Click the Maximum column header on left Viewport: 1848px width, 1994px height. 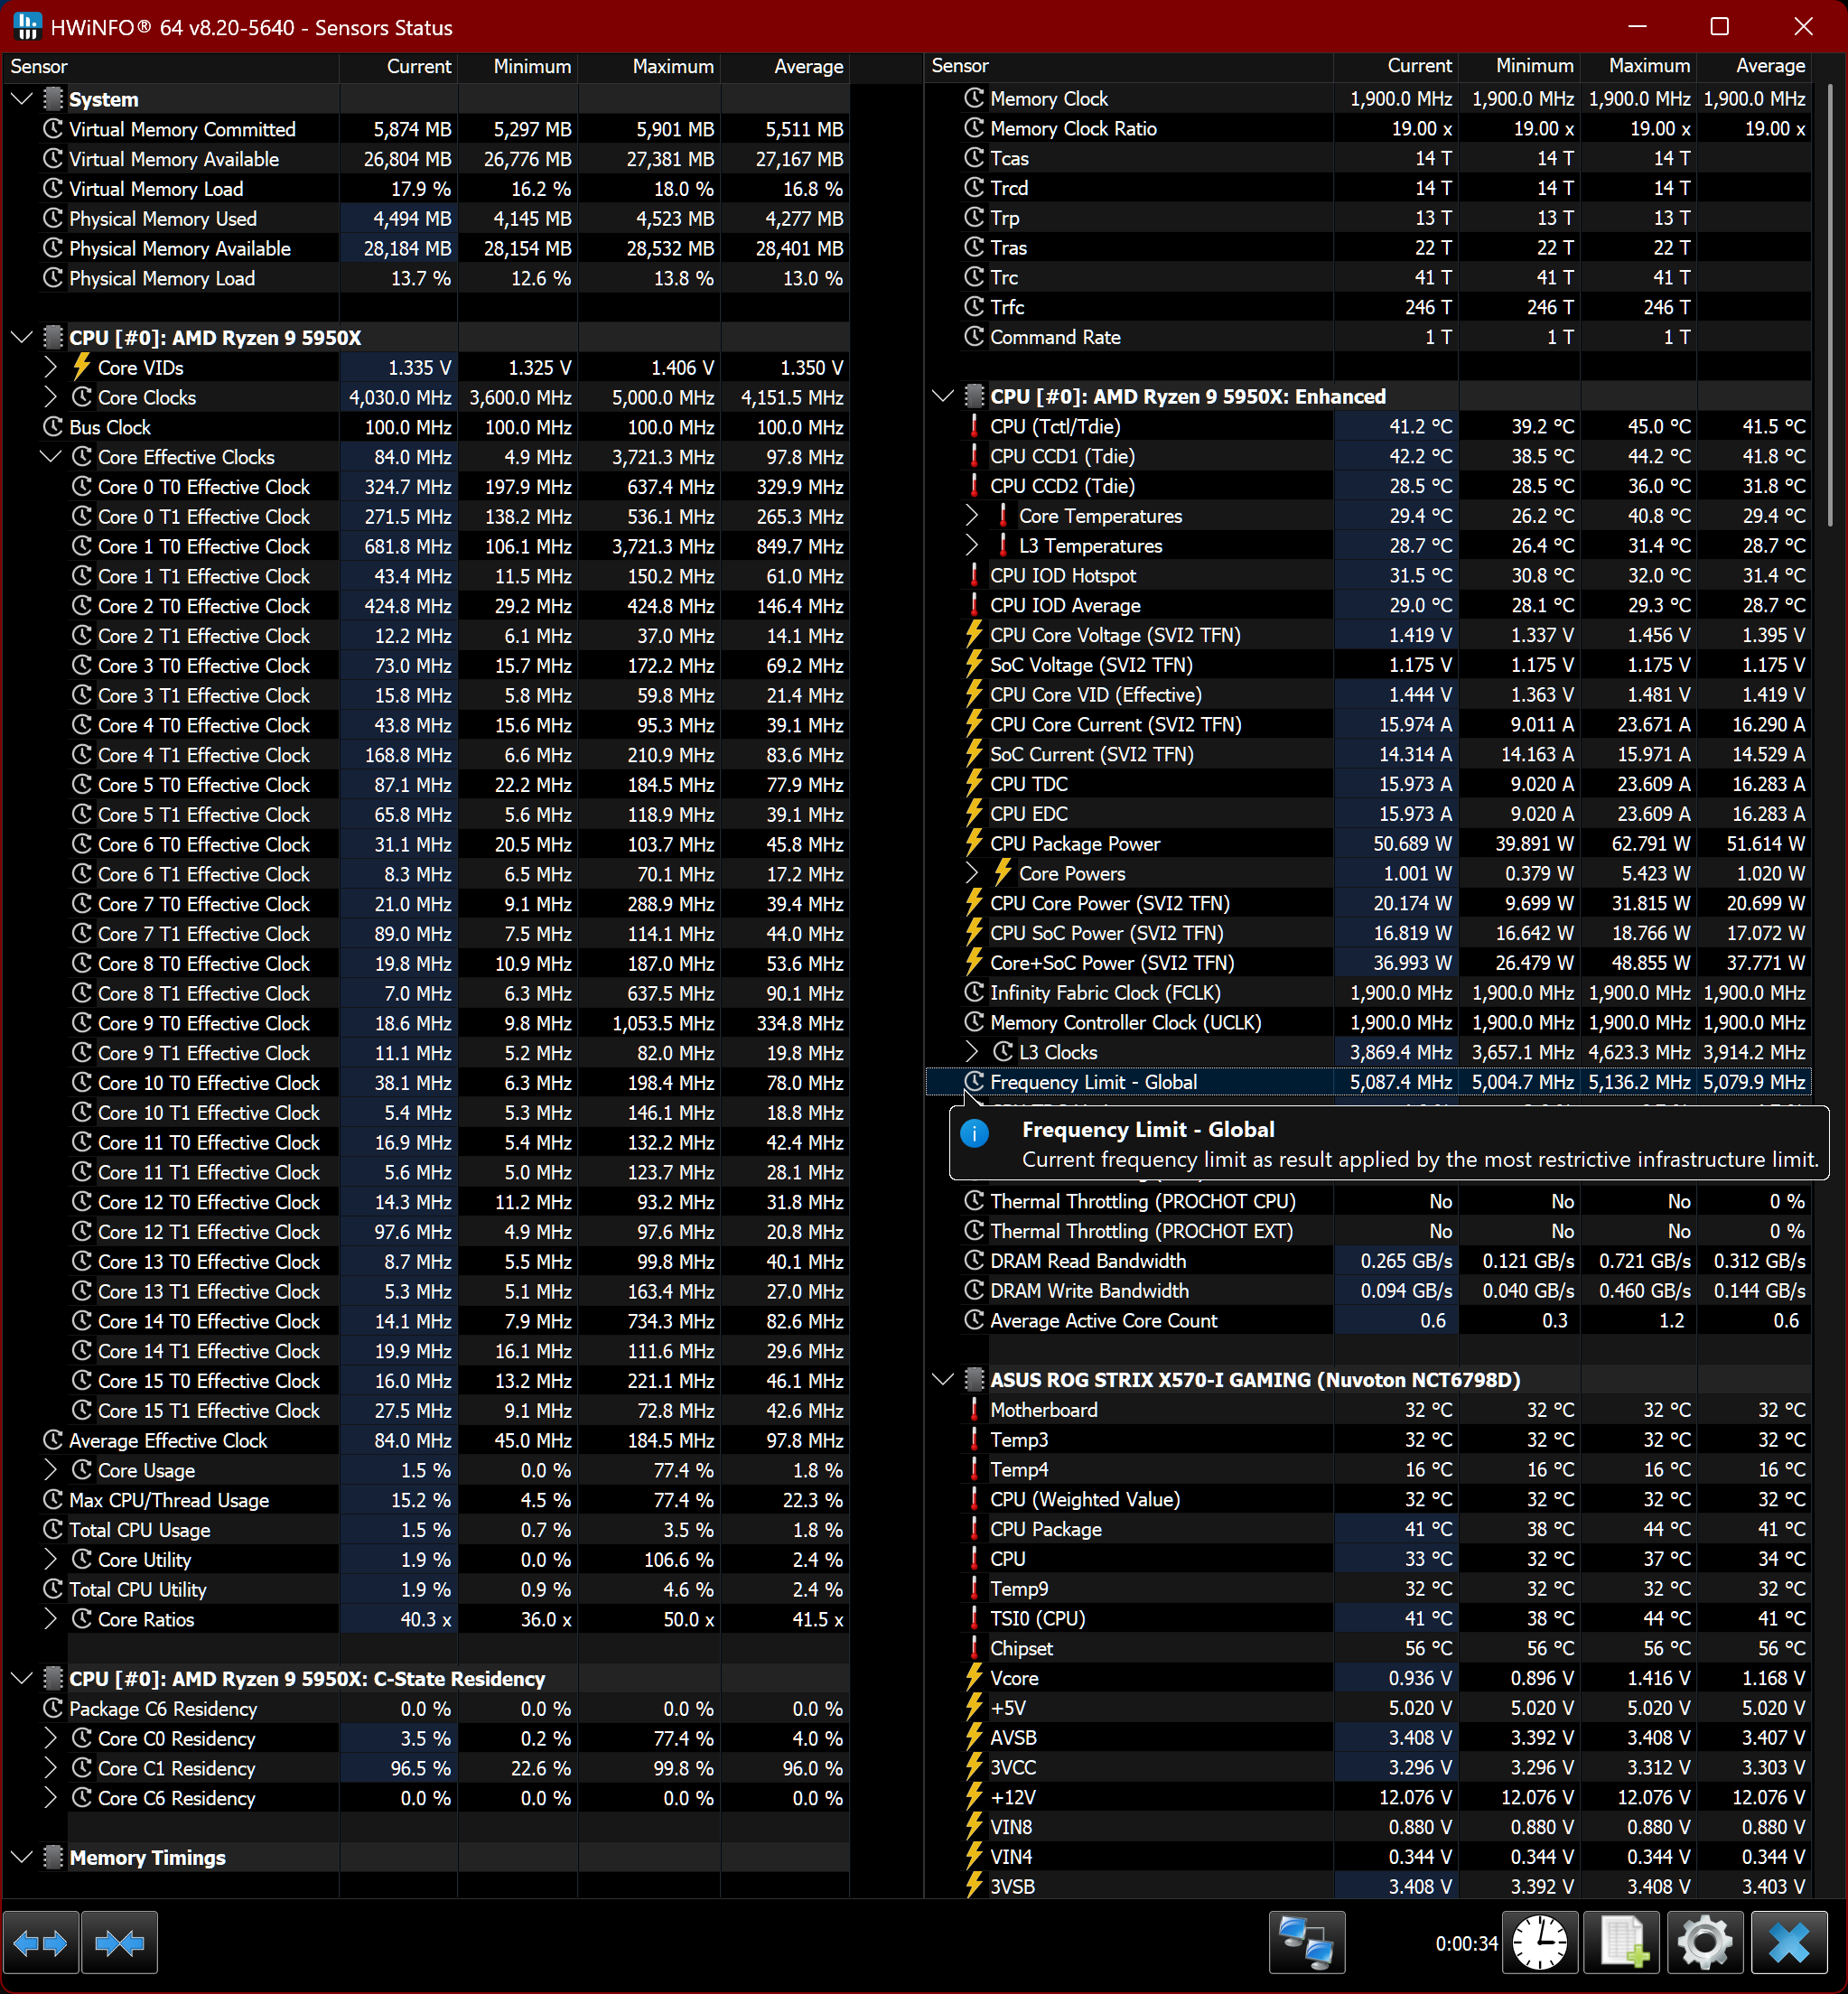tap(672, 67)
